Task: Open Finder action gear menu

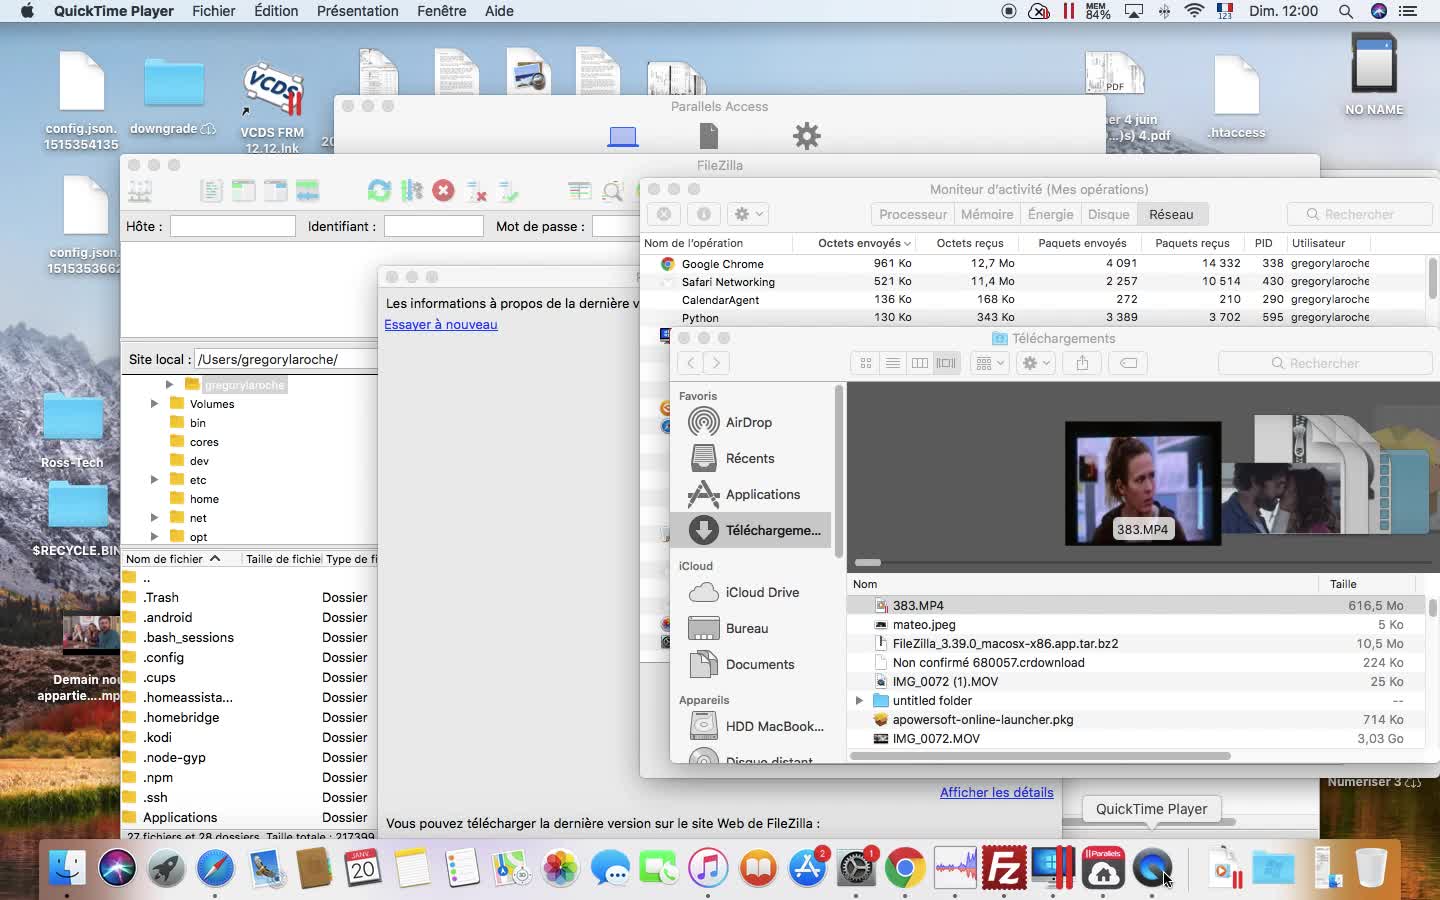Action: [1035, 363]
